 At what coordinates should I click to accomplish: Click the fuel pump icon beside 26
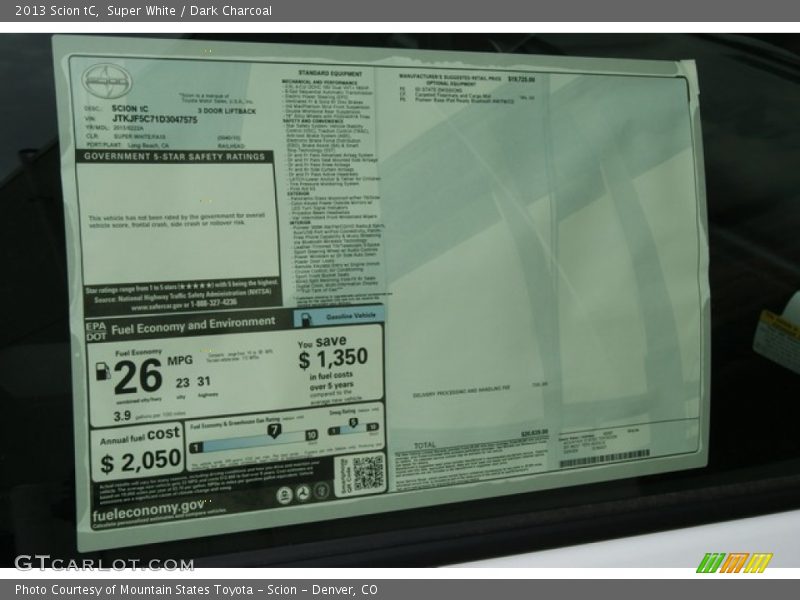(x=104, y=371)
